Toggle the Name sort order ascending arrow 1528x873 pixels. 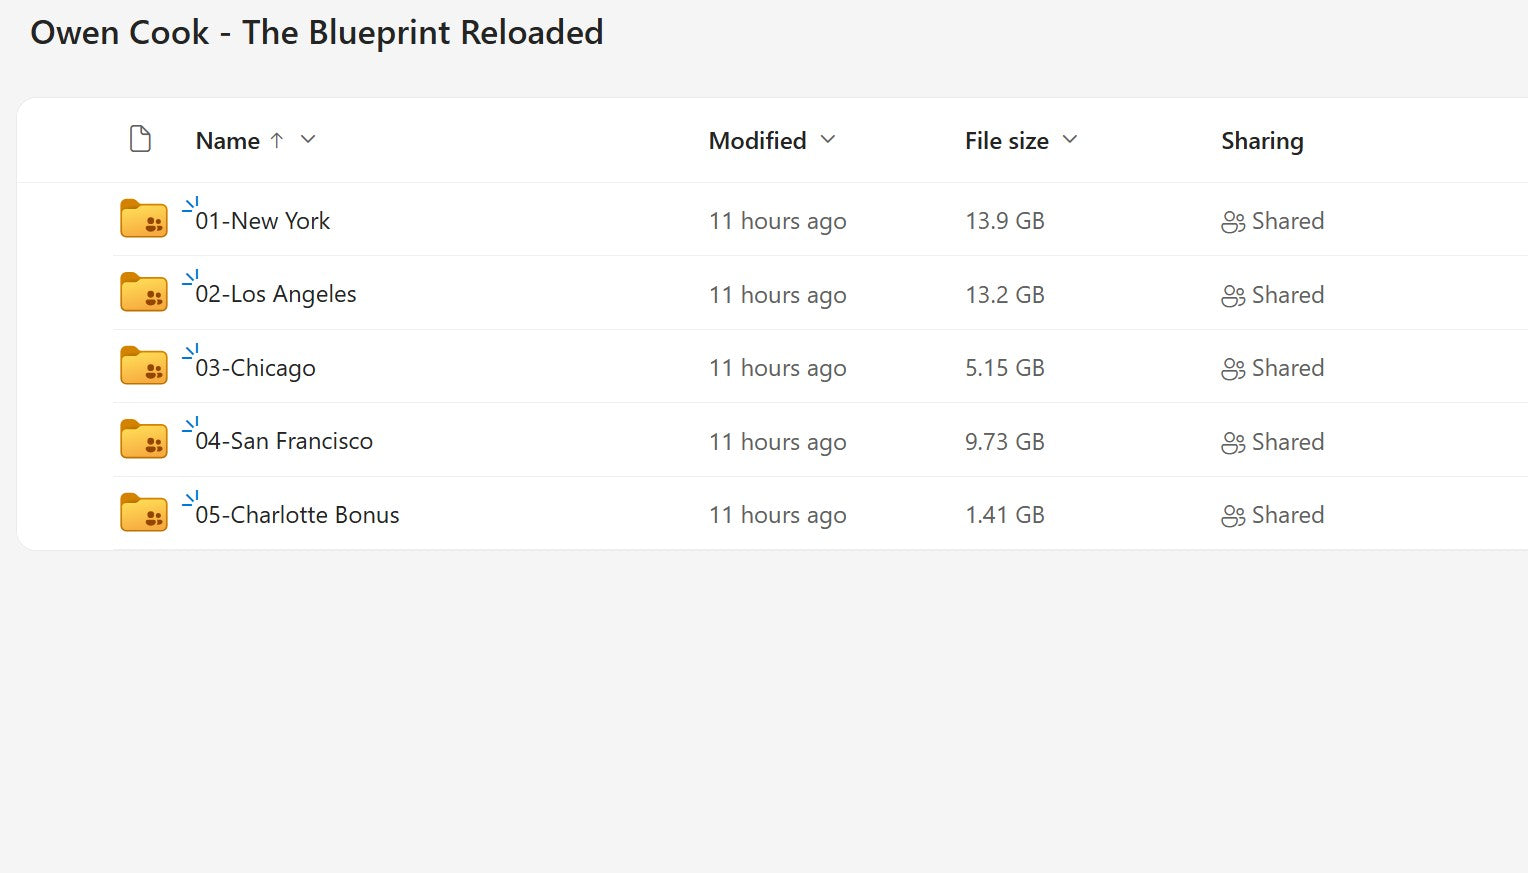point(277,140)
